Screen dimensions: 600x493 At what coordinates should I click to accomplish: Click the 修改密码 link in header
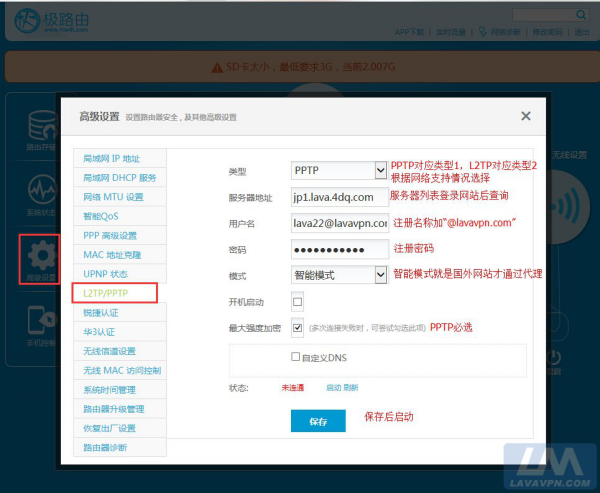click(548, 32)
